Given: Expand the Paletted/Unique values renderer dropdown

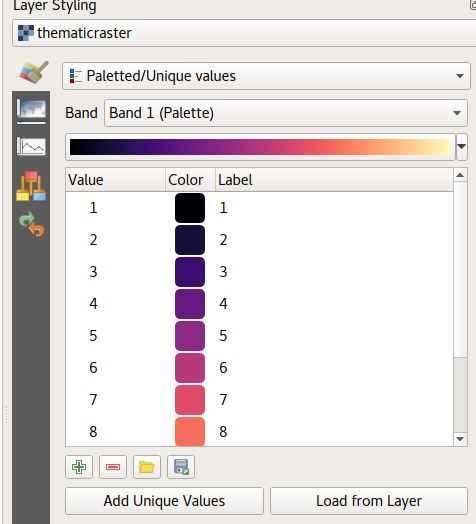Looking at the screenshot, I should point(266,76).
